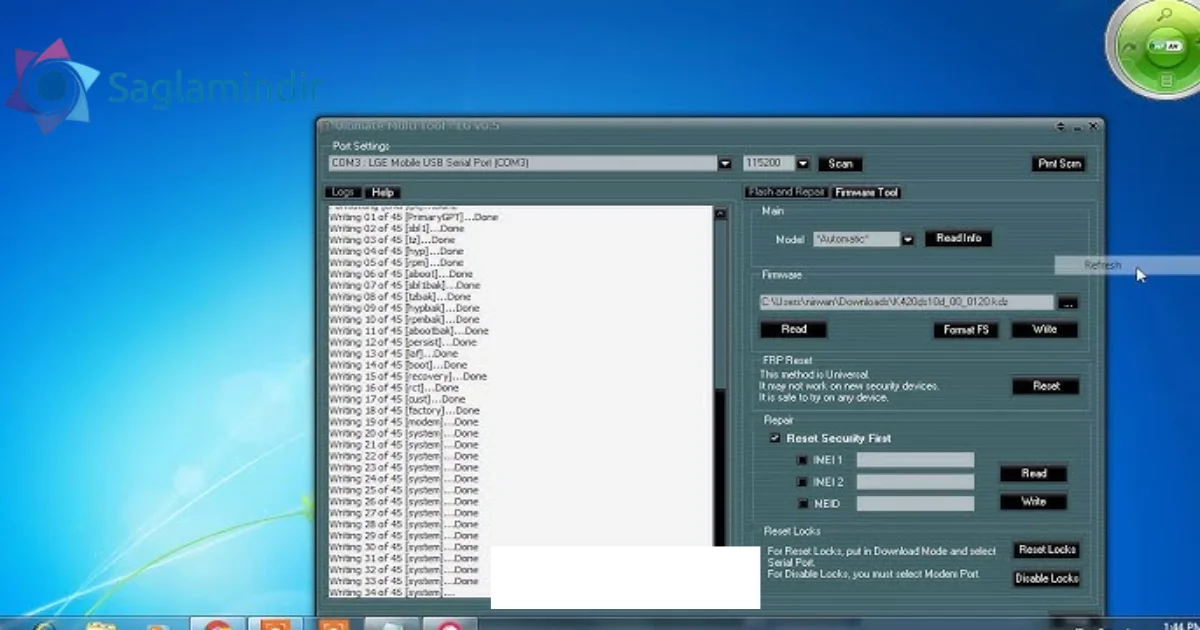Click the FRP Reset button
Viewport: 1200px width, 630px height.
click(1045, 385)
